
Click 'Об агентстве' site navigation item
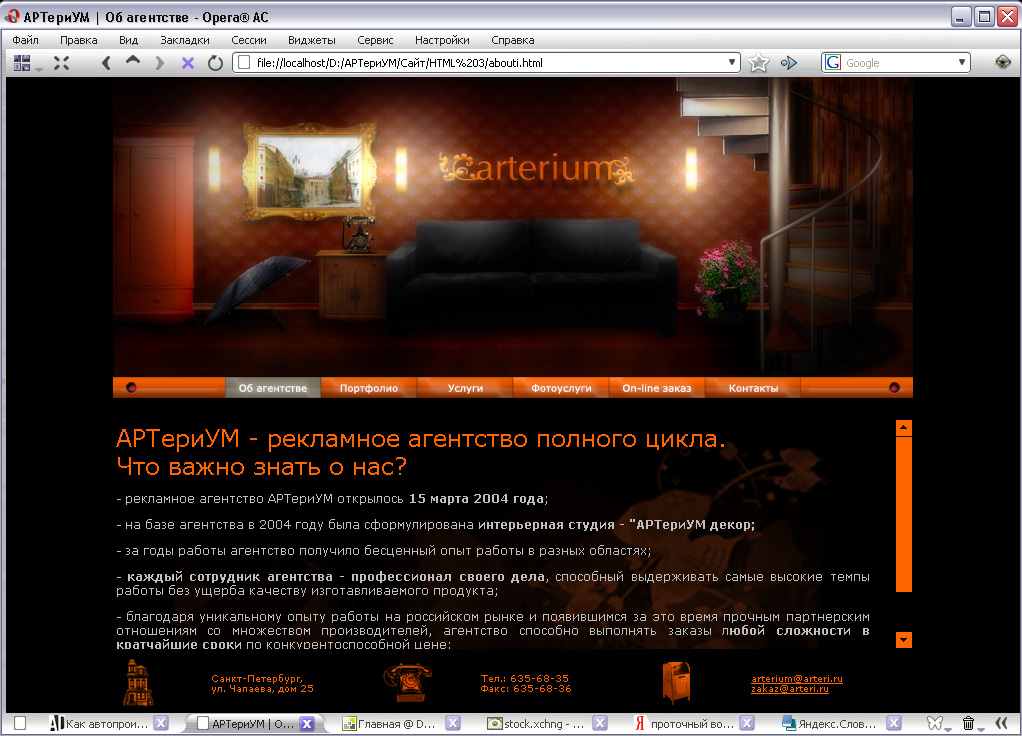pos(273,388)
